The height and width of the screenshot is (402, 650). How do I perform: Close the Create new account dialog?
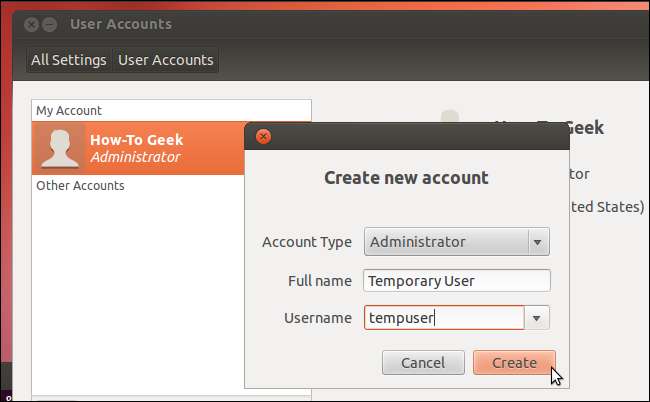263,137
